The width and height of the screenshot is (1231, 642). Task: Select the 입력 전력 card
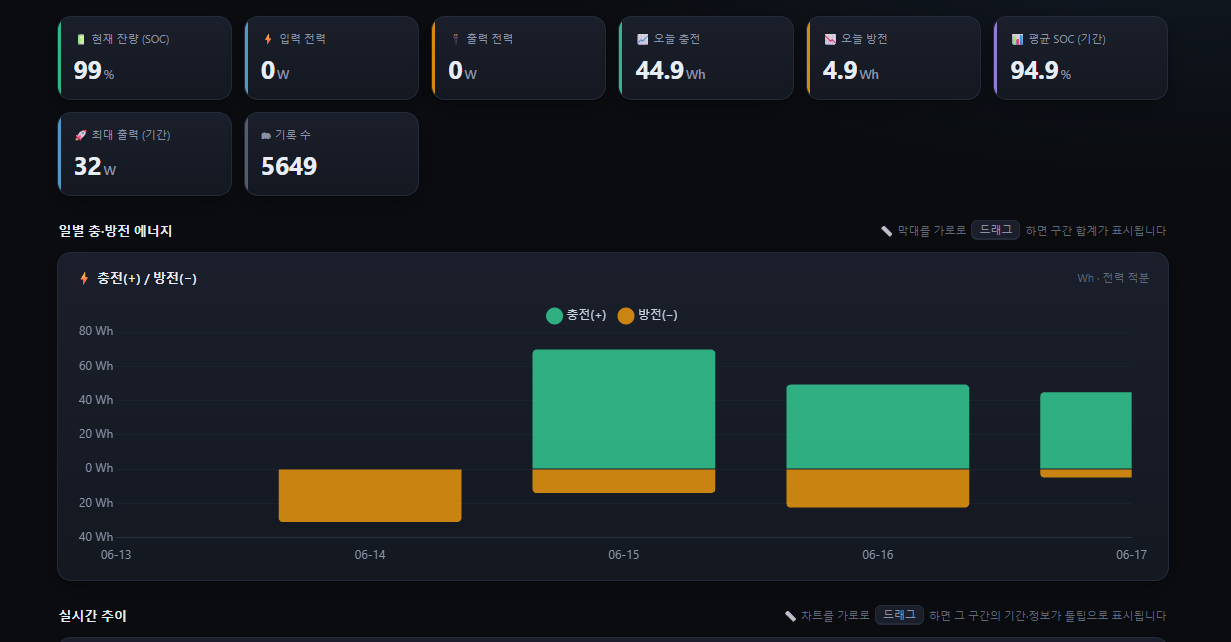pos(331,58)
